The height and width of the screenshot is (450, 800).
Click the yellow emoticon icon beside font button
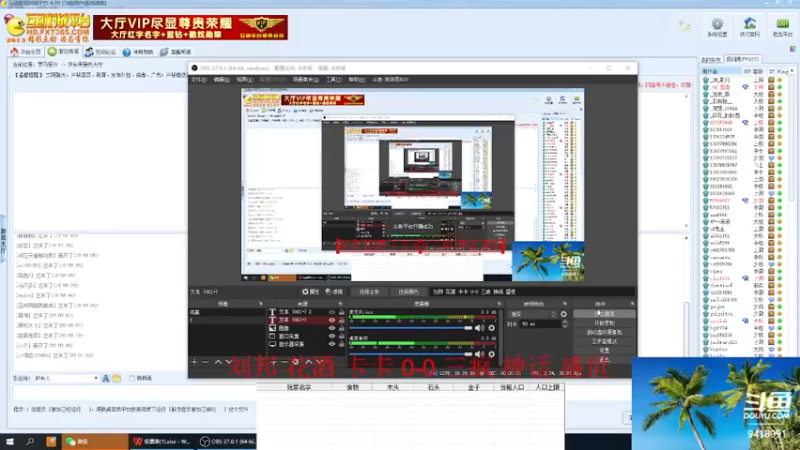click(116, 378)
